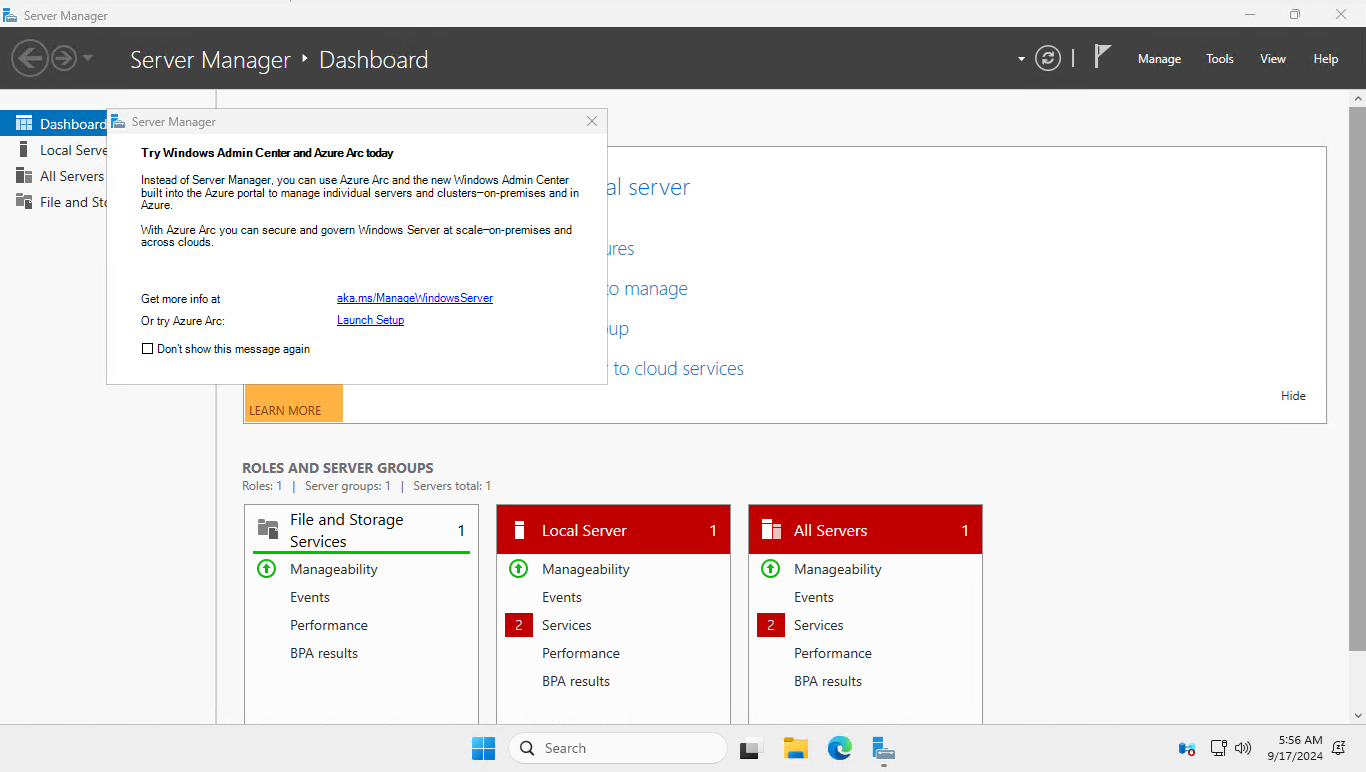Open Task View on the taskbar
1366x772 pixels.
751,748
